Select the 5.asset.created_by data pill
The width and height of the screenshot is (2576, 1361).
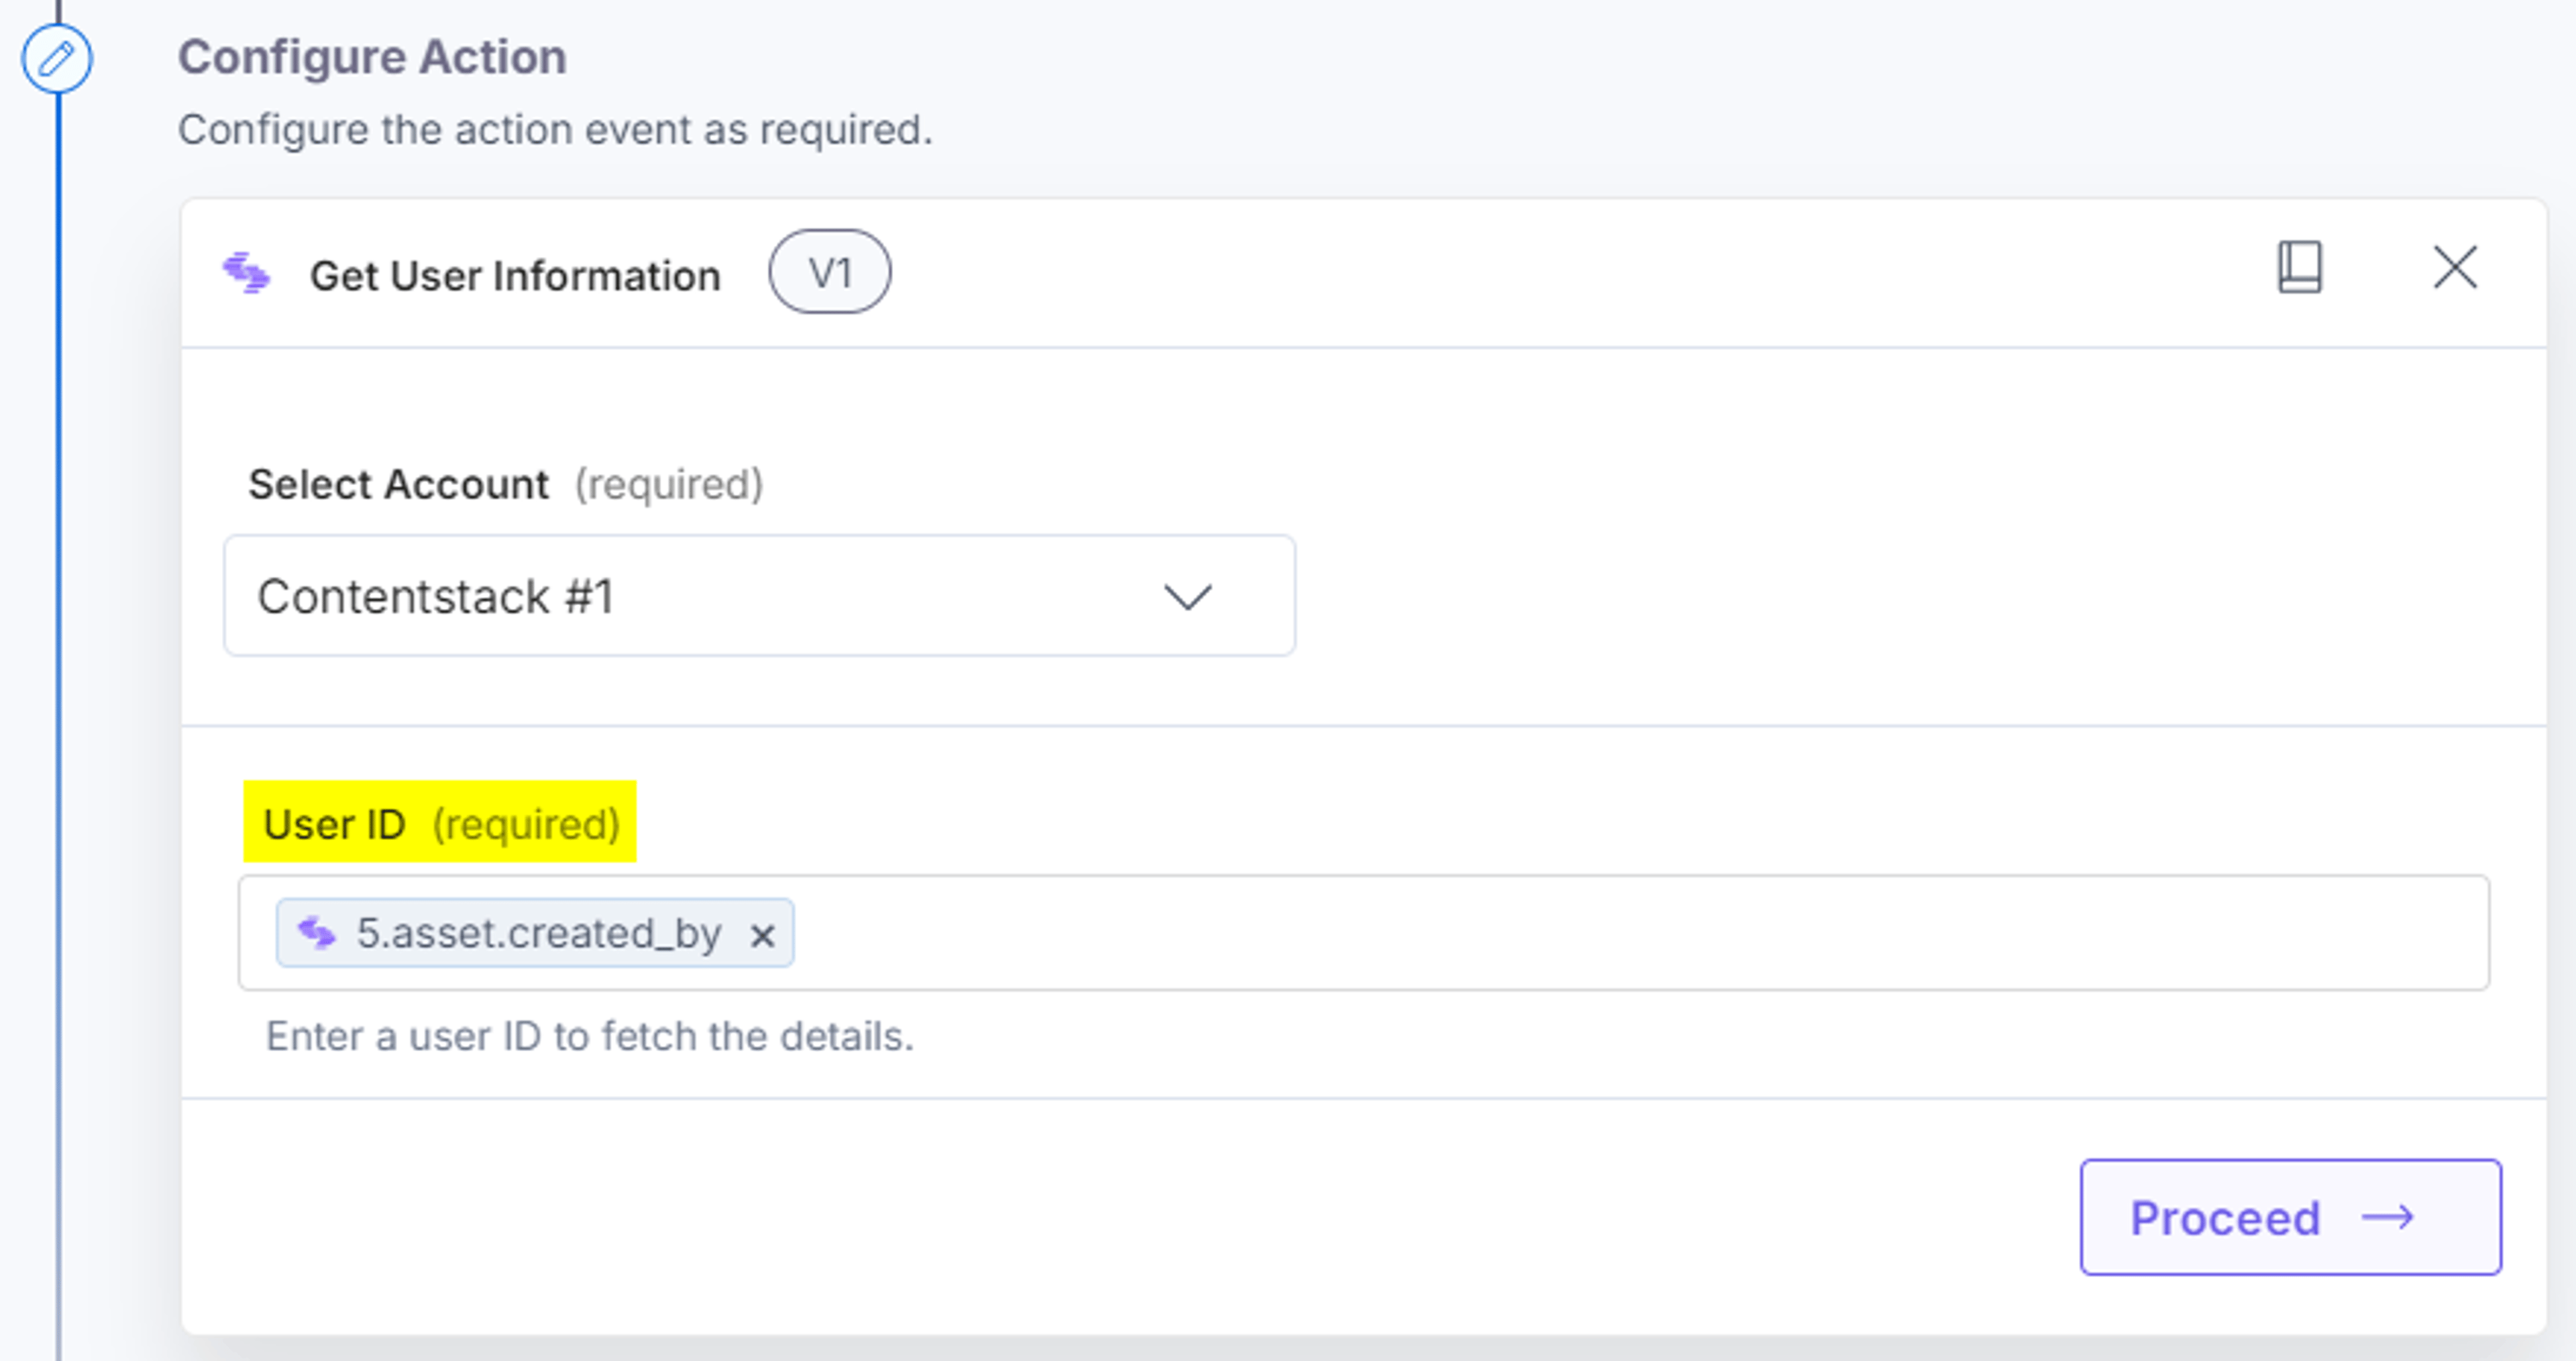[x=535, y=933]
